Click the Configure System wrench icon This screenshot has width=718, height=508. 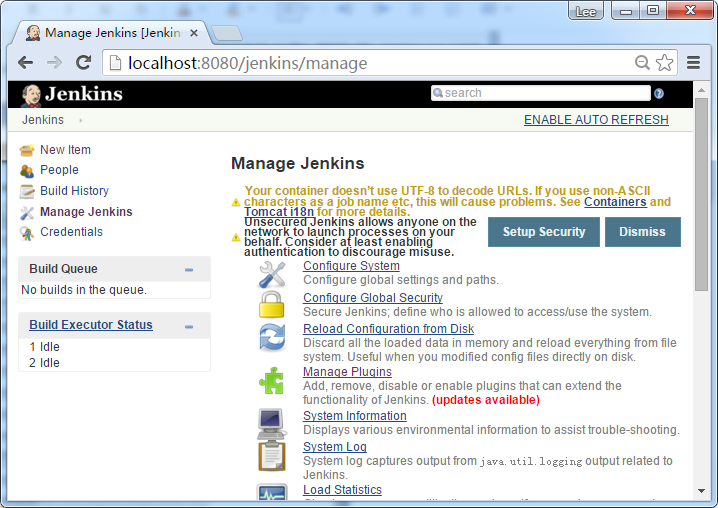[x=272, y=273]
